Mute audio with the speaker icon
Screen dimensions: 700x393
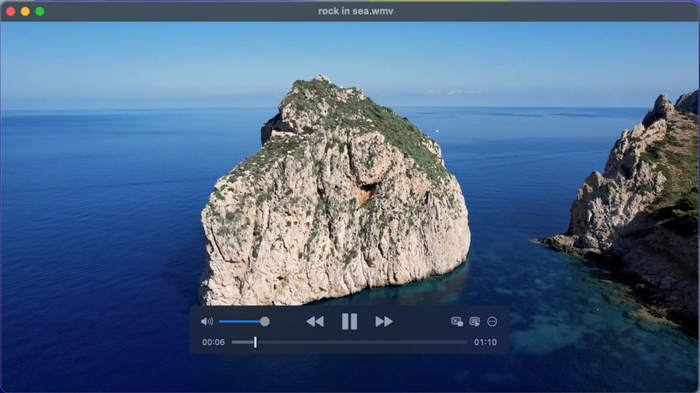pos(207,322)
